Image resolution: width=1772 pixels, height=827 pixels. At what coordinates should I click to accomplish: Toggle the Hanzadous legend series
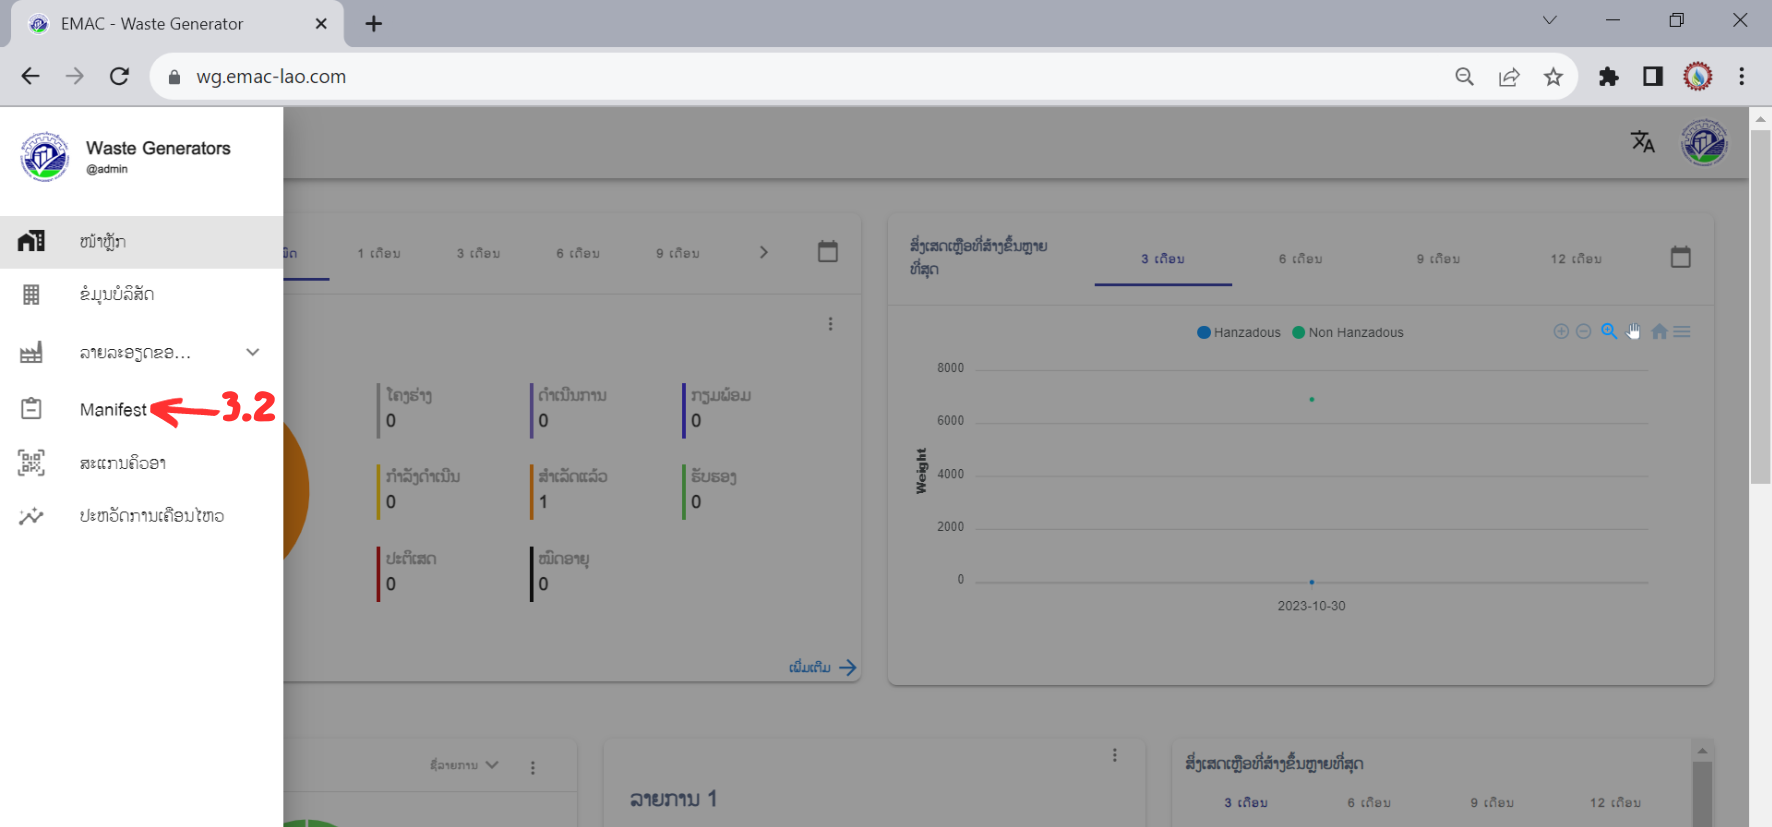pos(1239,333)
